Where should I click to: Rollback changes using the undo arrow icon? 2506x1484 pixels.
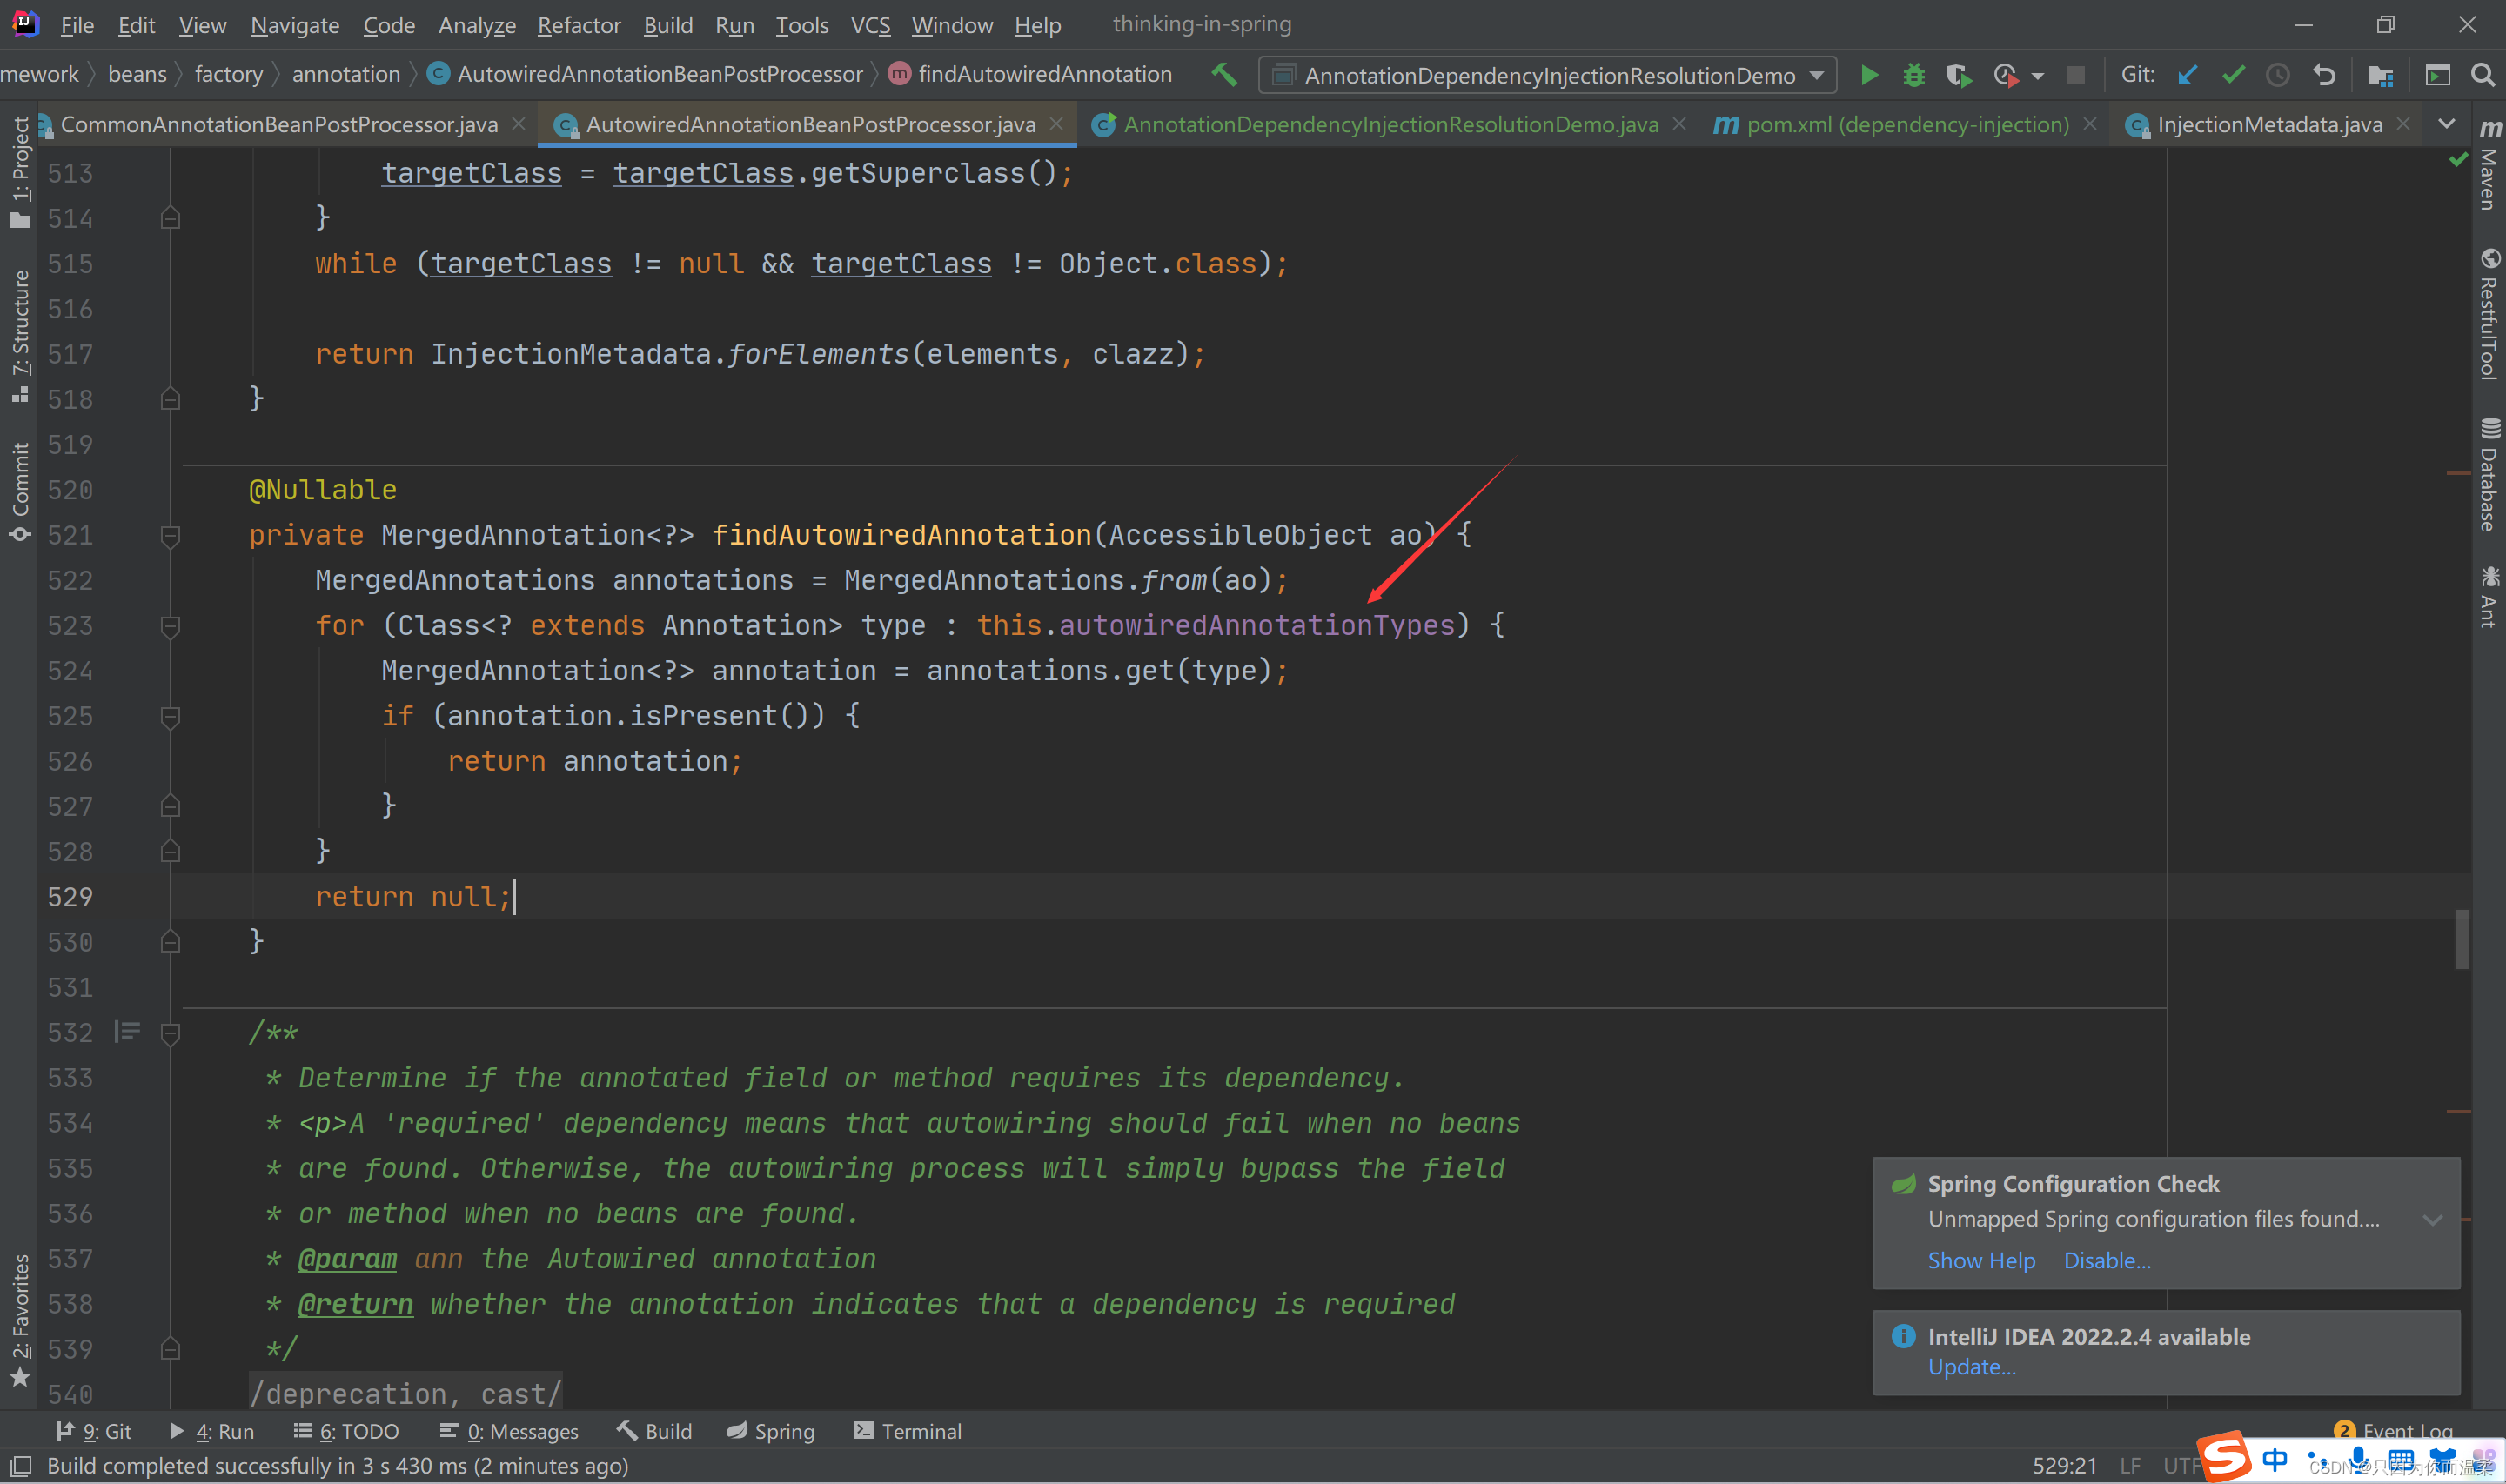(x=2324, y=75)
